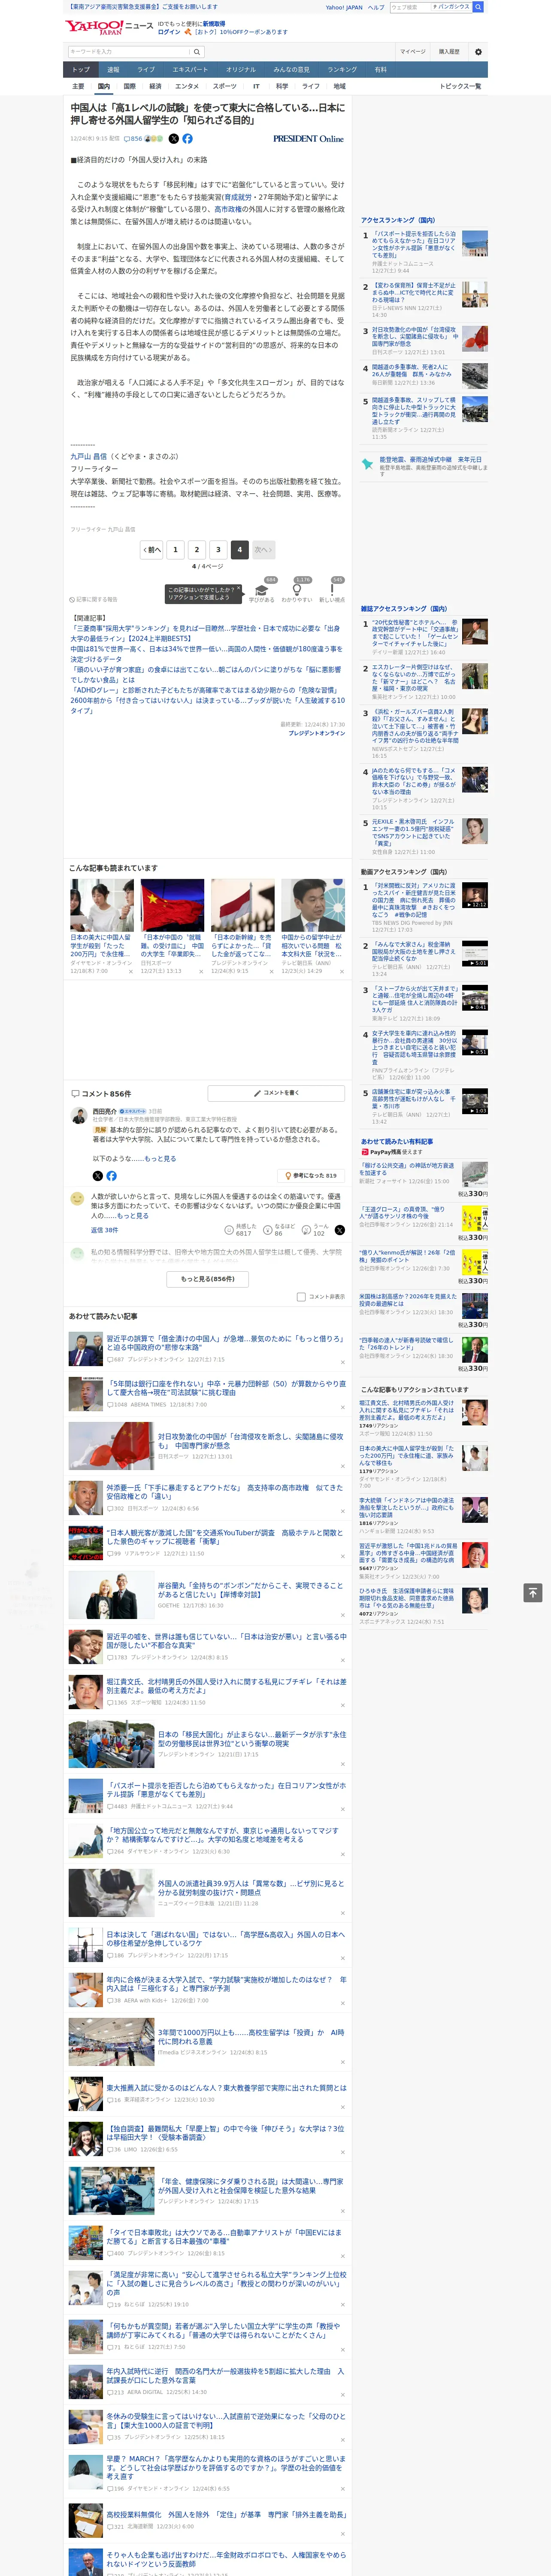Share the article on Facebook from the header
Viewport: 551px width, 2576px height.
click(187, 139)
